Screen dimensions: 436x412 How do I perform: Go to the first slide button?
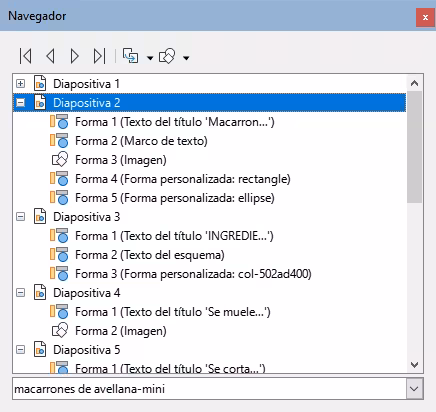coord(26,56)
